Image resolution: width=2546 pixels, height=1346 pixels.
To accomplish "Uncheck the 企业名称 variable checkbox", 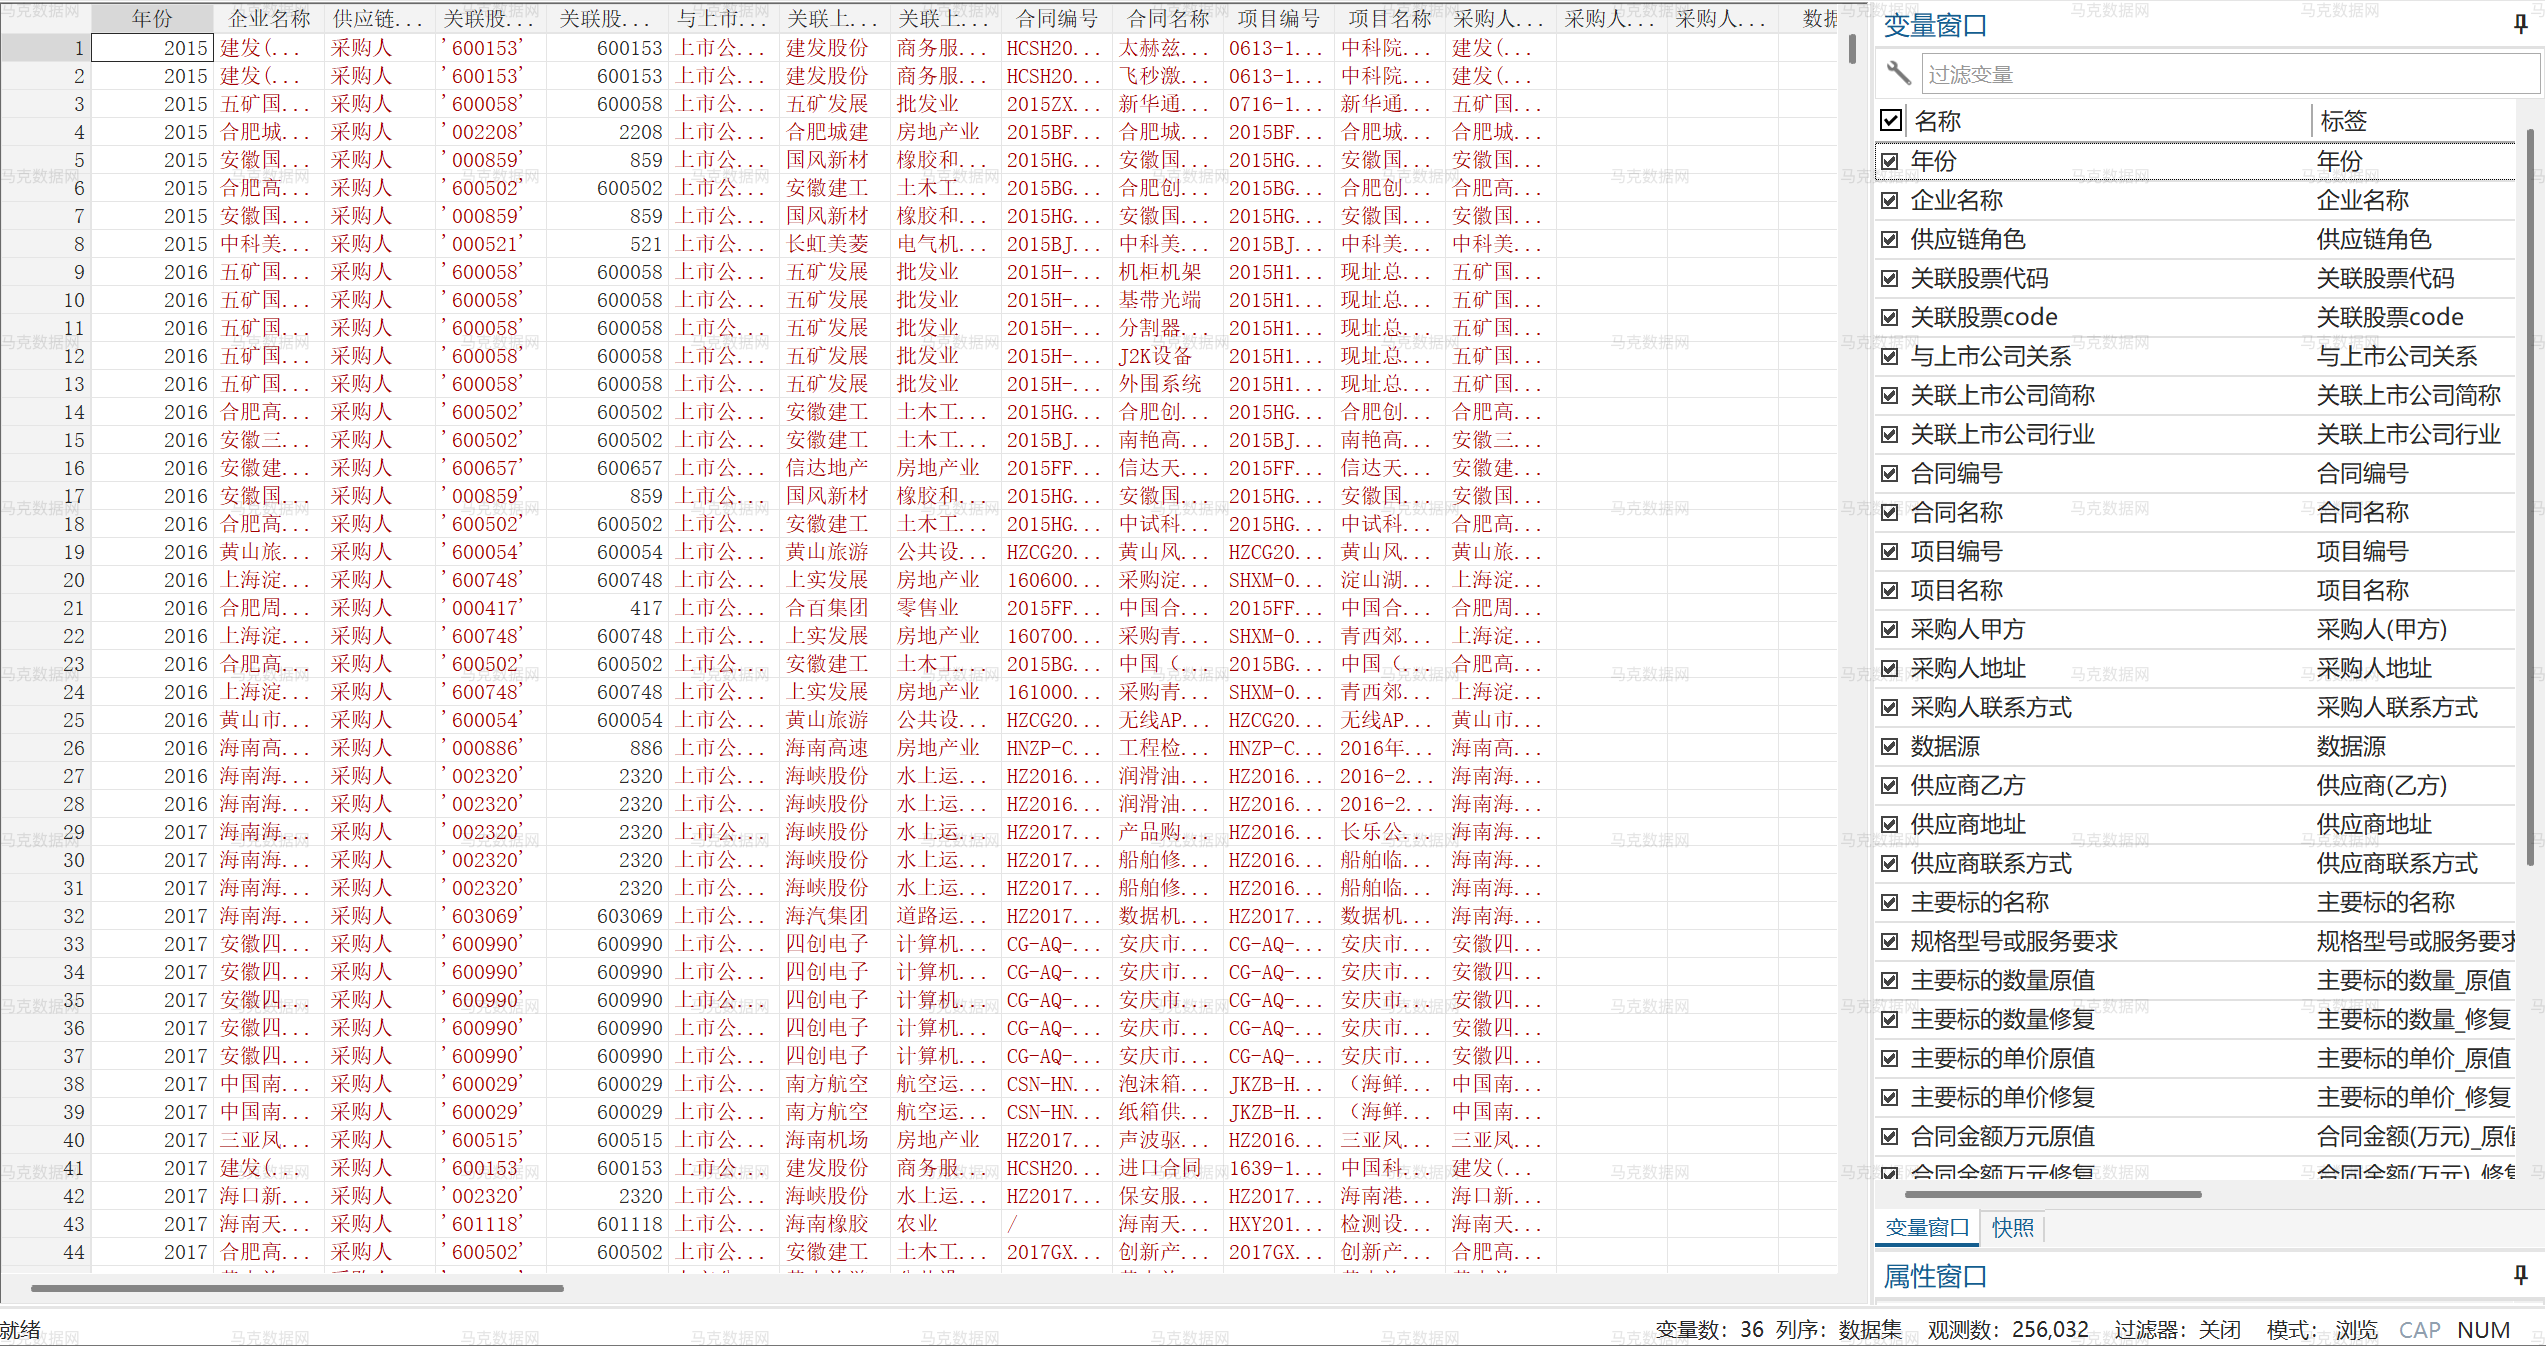I will pyautogui.click(x=1889, y=200).
